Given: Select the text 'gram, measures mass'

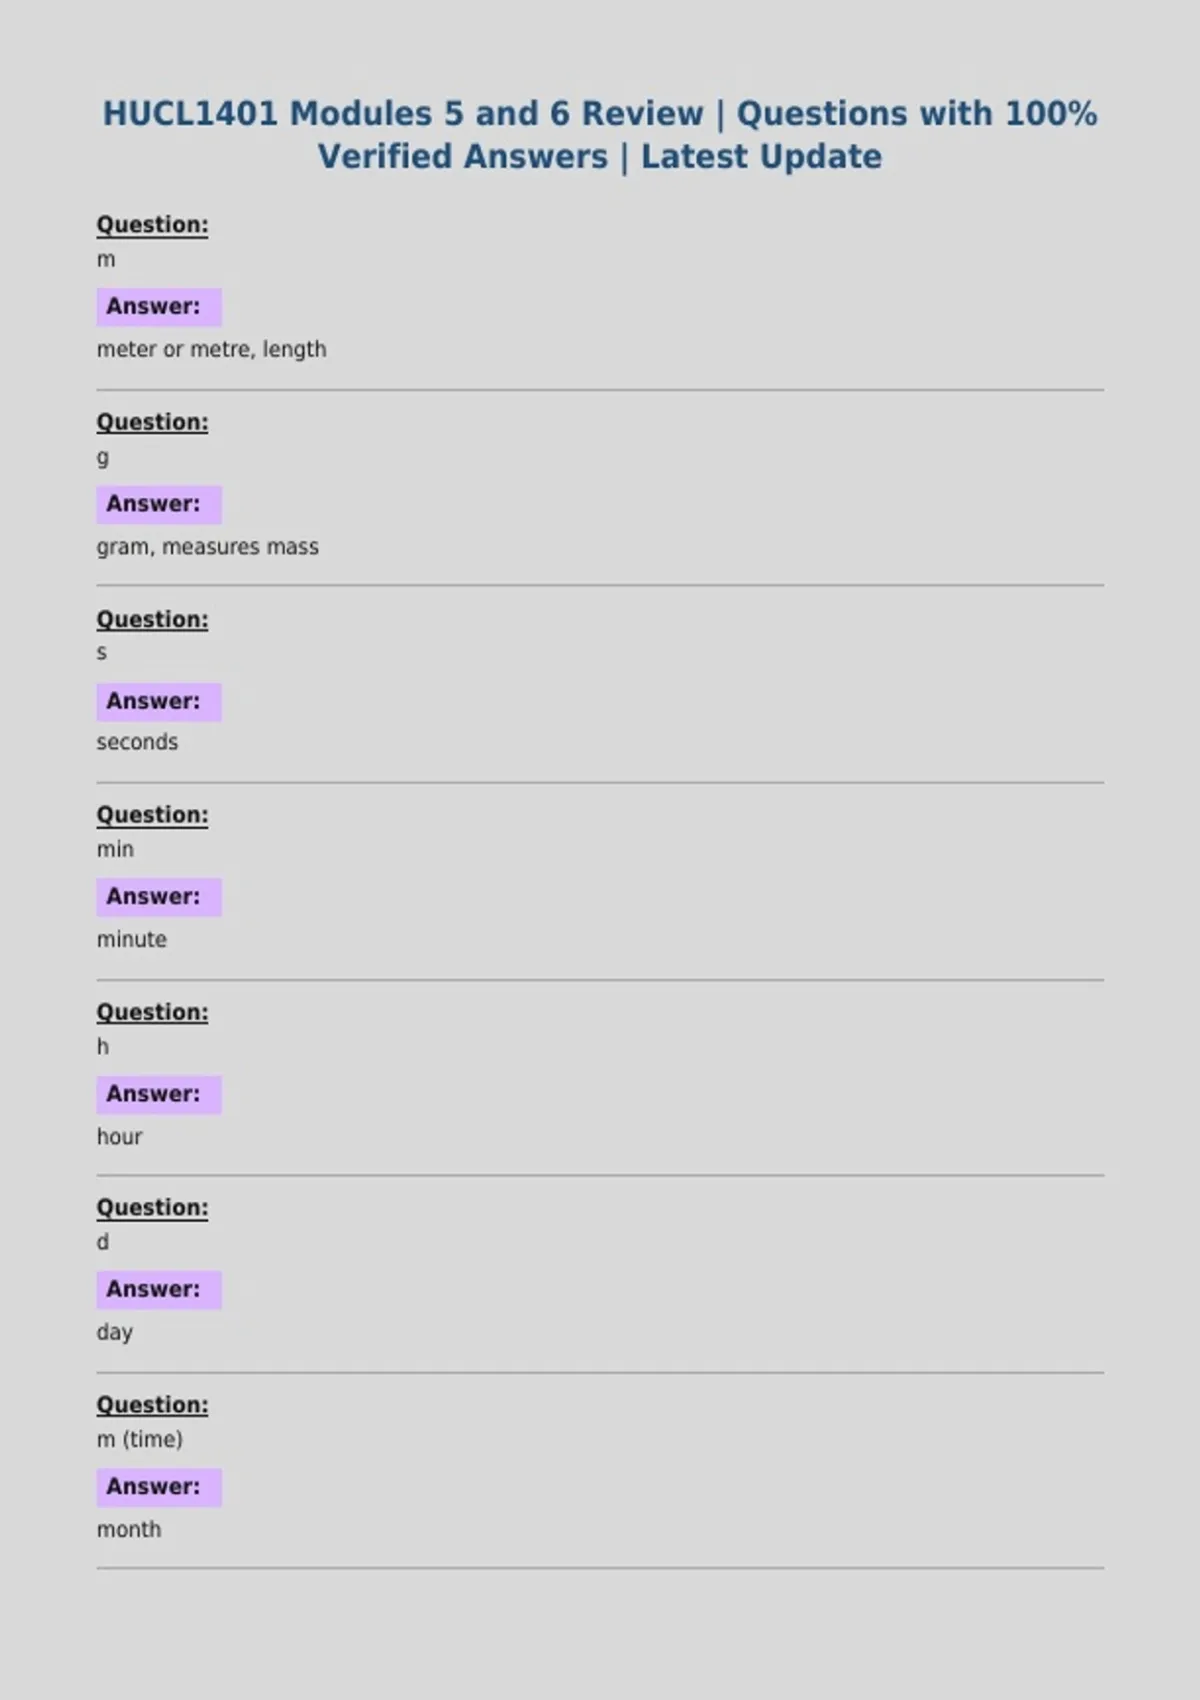Looking at the screenshot, I should (x=207, y=547).
